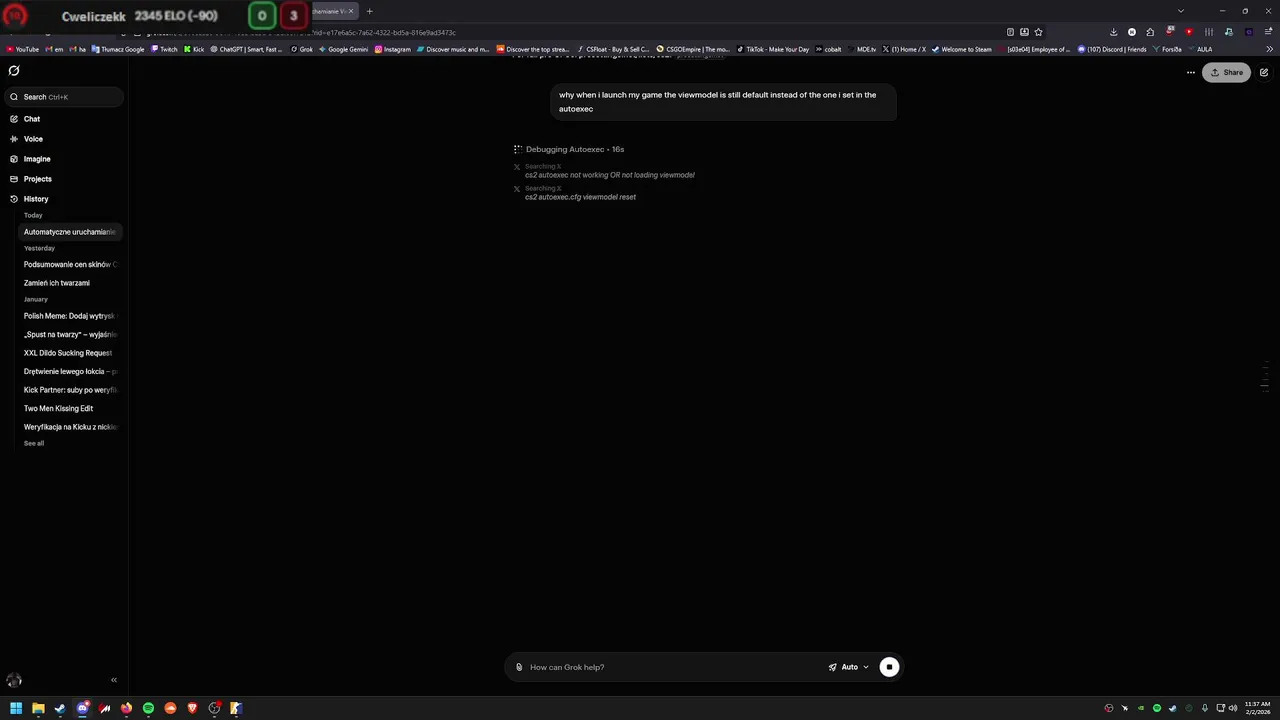
Task: Open Google Gemini bookmark
Action: point(343,49)
